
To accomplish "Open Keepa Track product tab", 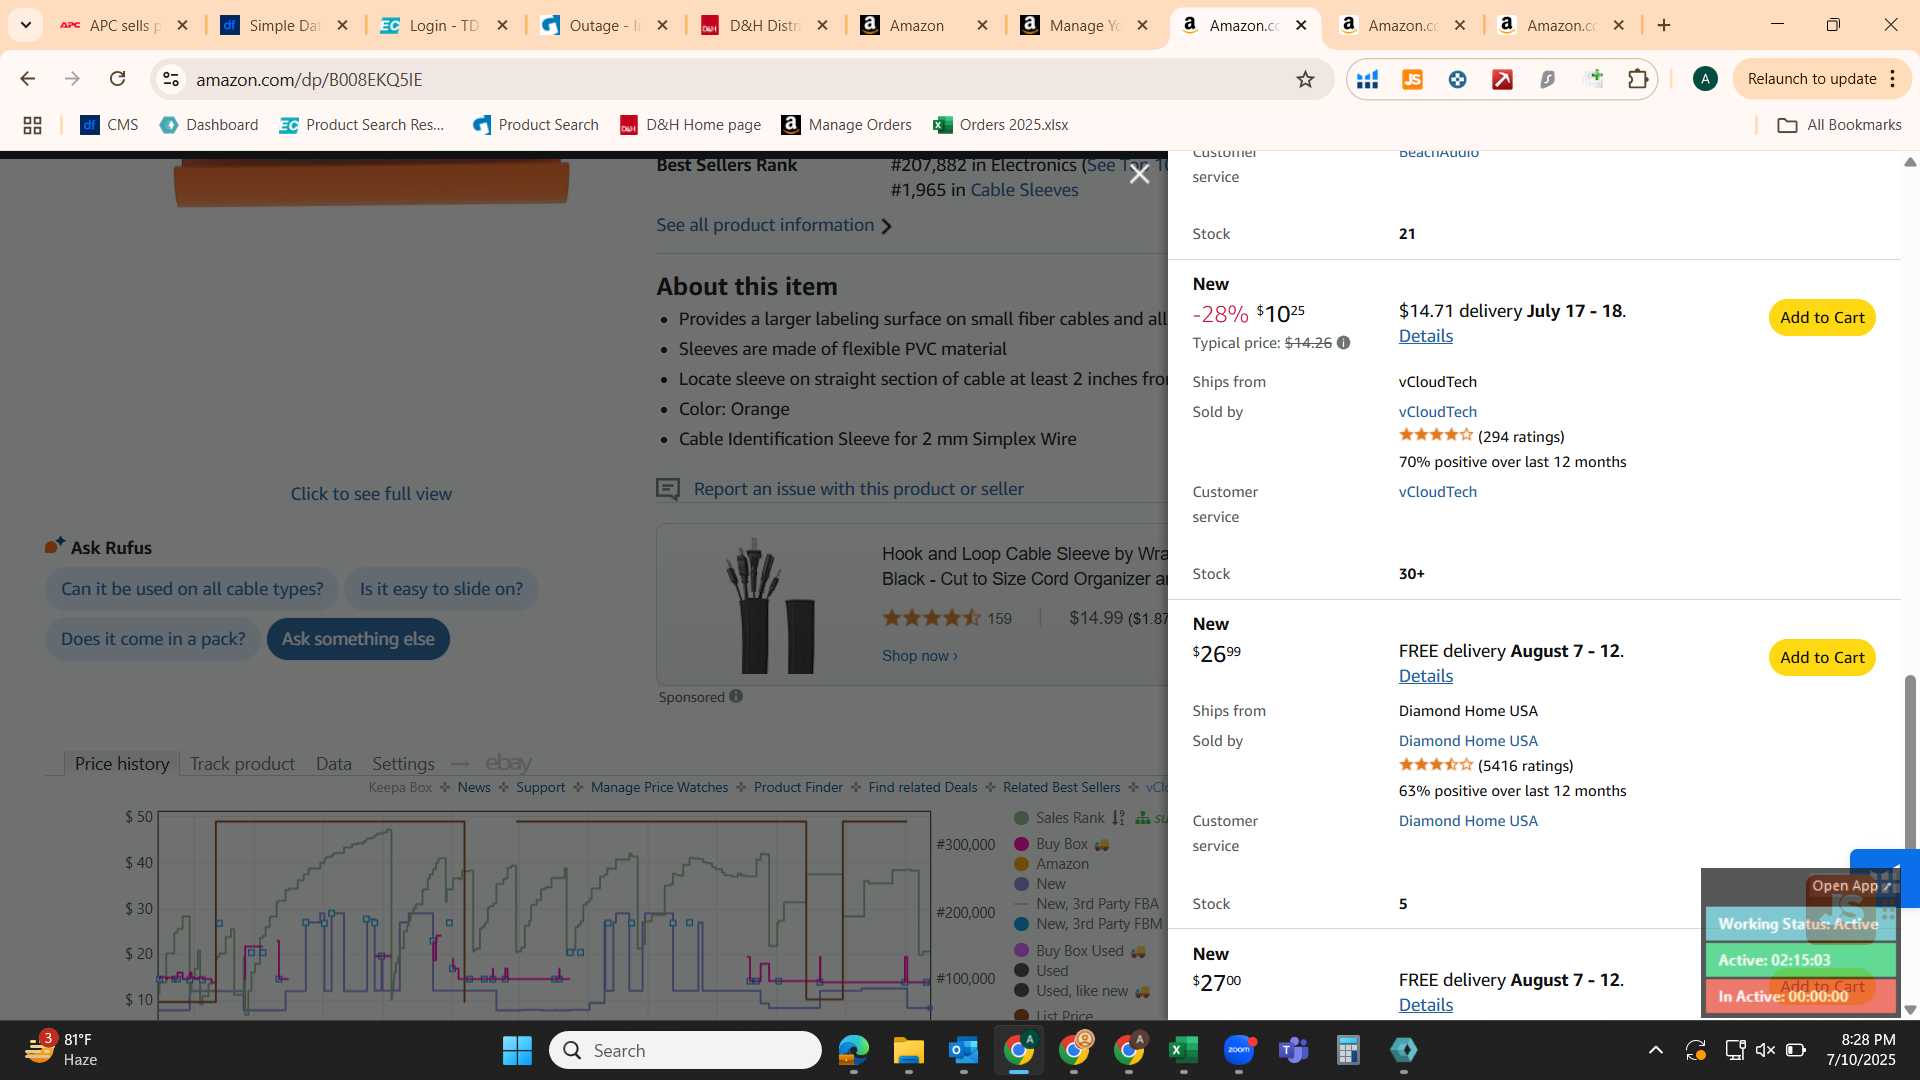I will click(x=242, y=764).
